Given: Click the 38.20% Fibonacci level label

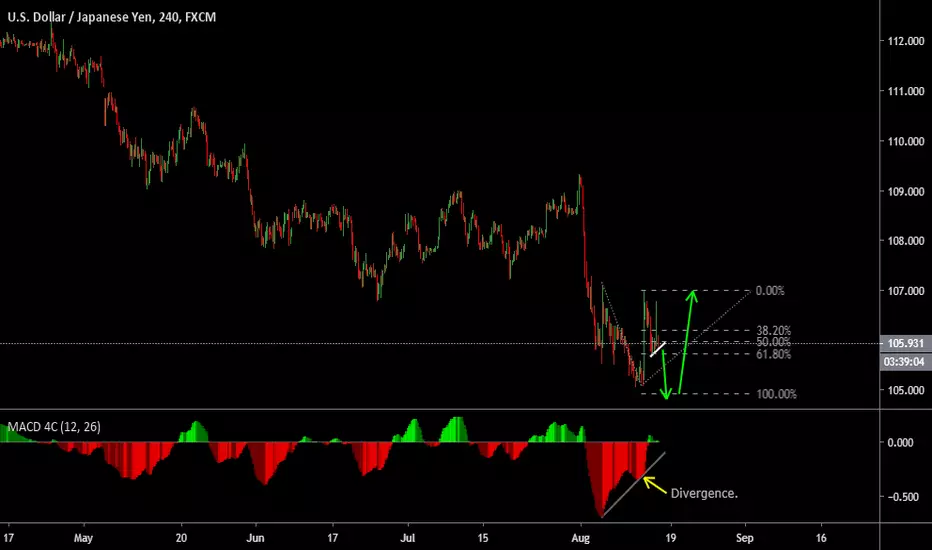Looking at the screenshot, I should click(x=773, y=330).
